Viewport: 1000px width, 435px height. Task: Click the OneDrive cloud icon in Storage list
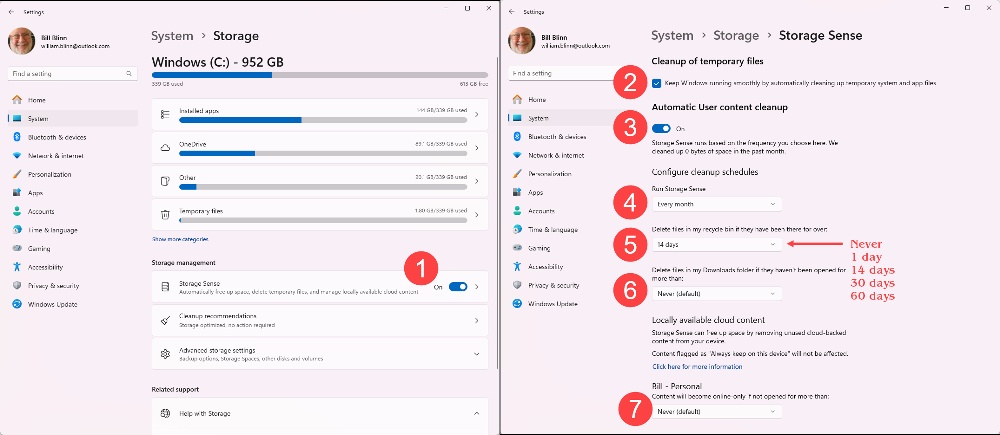165,148
